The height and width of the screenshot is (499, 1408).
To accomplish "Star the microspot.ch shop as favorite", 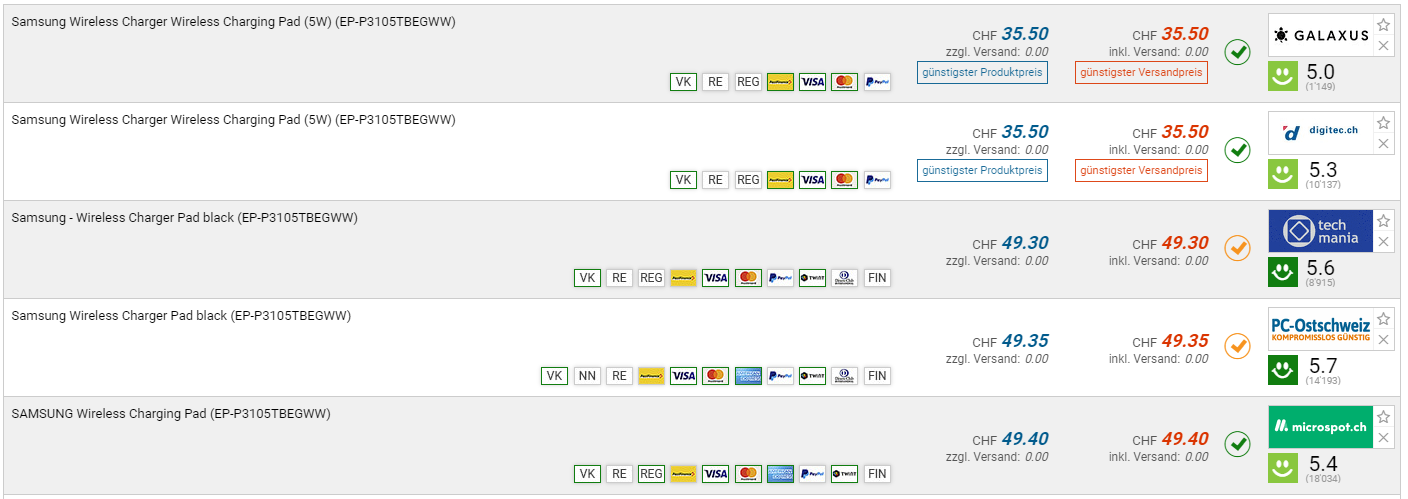I will pos(1383,417).
